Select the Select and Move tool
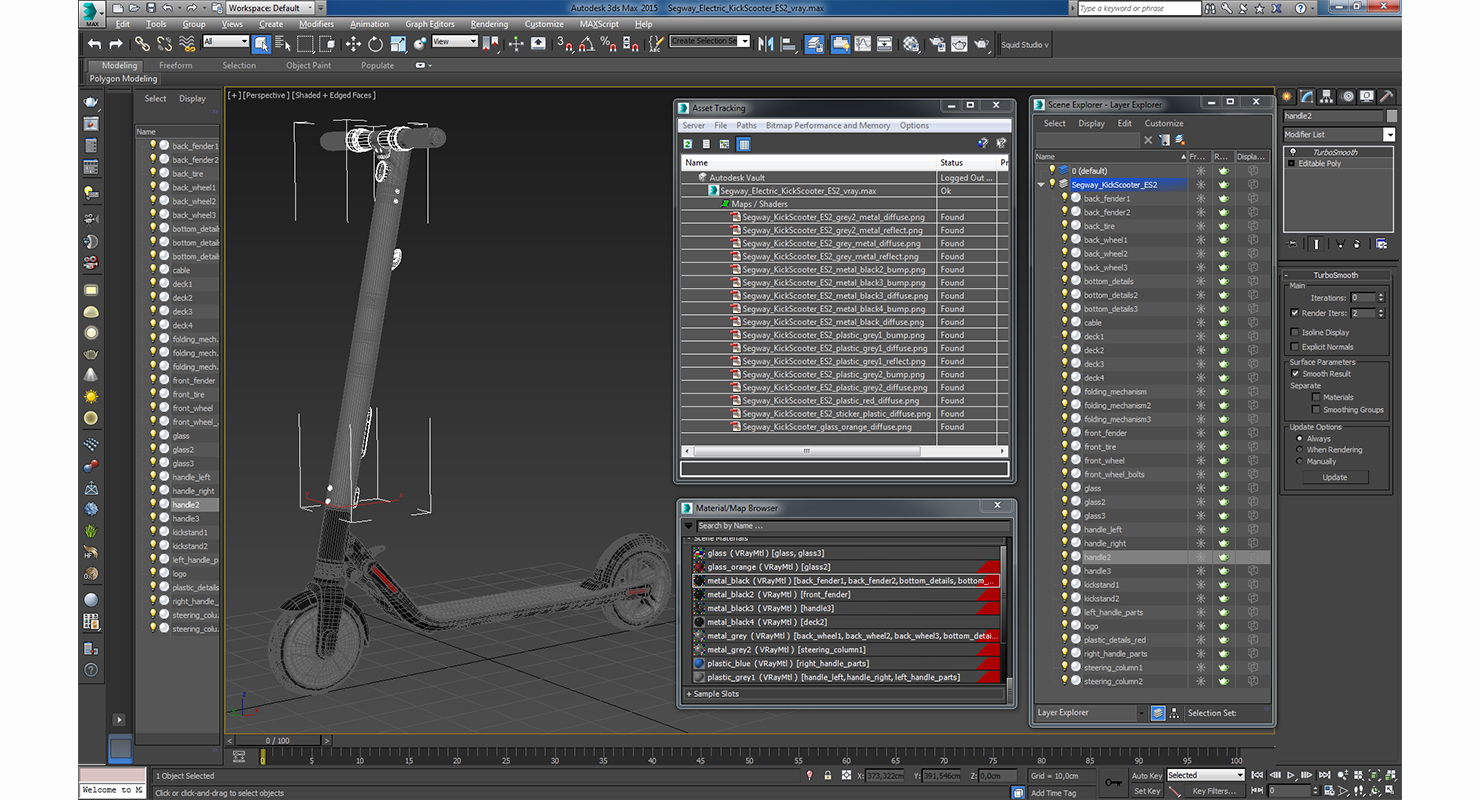The image size is (1480, 800). click(x=353, y=44)
